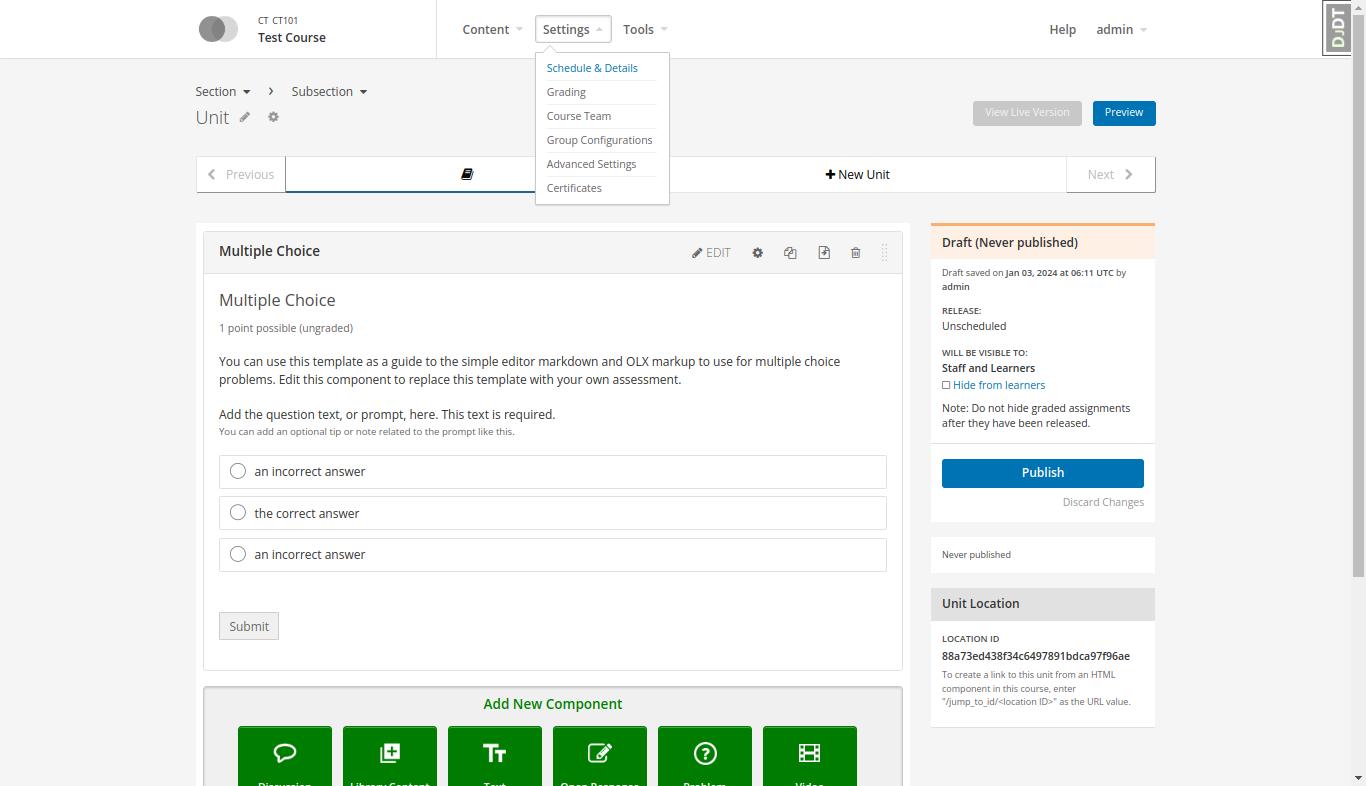The height and width of the screenshot is (786, 1366).
Task: Expand the Subsection breadcrumb dropdown
Action: [x=329, y=91]
